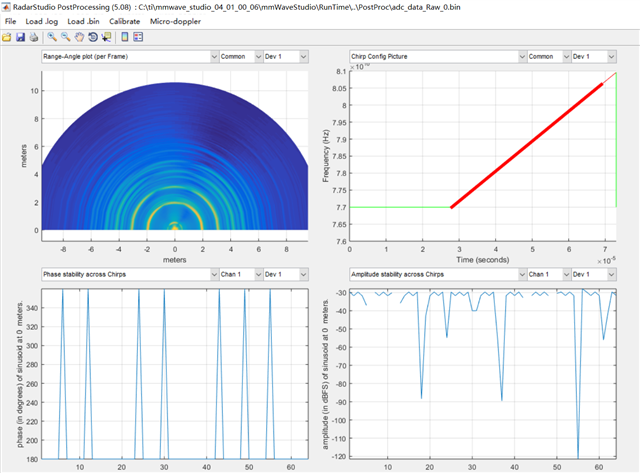
Task: Open the Amplitude stability across Chirps dropdown
Action: pyautogui.click(x=438, y=275)
